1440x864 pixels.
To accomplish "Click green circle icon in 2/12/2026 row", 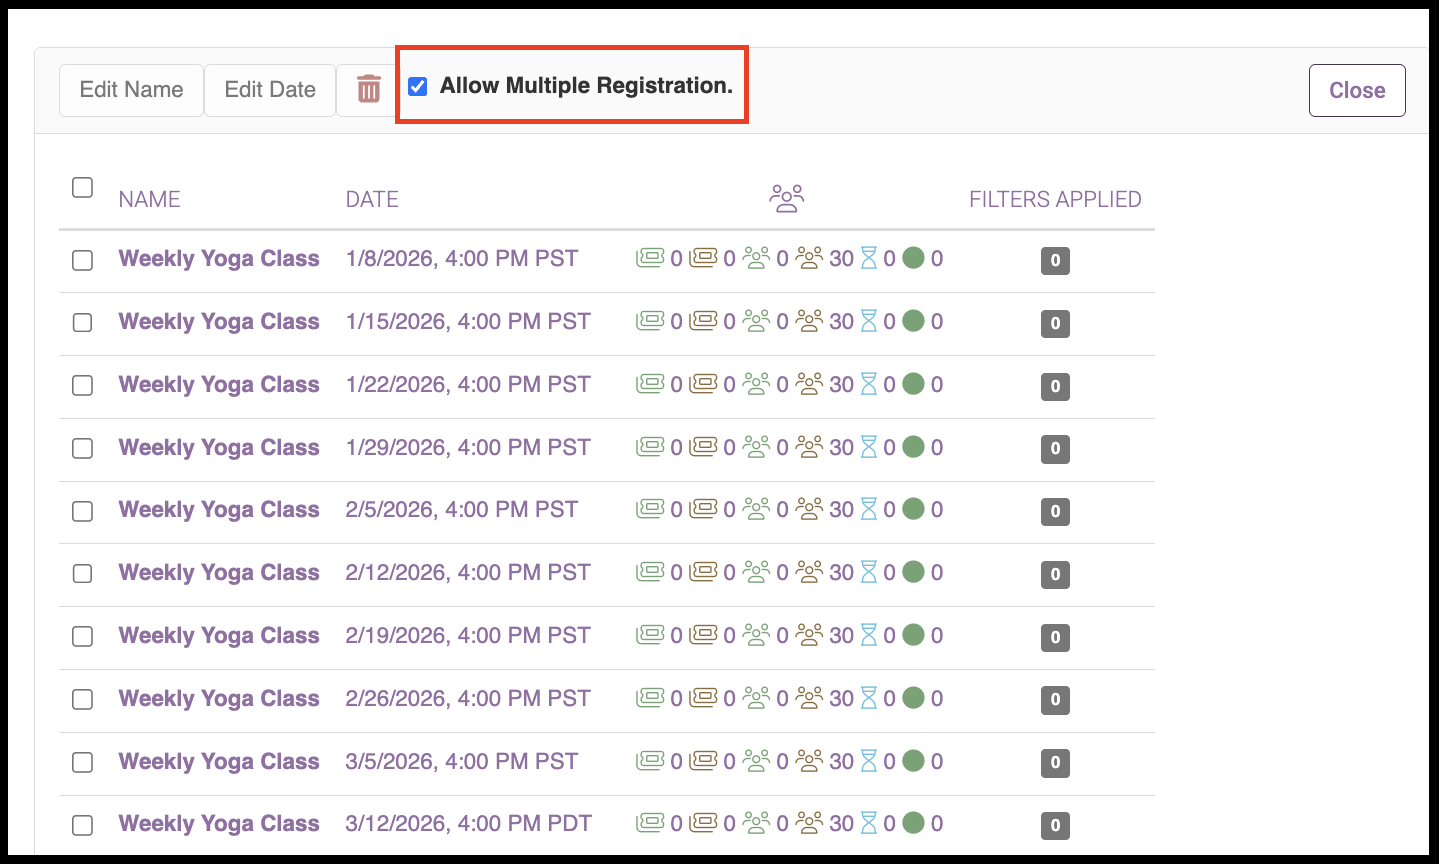I will [x=913, y=572].
